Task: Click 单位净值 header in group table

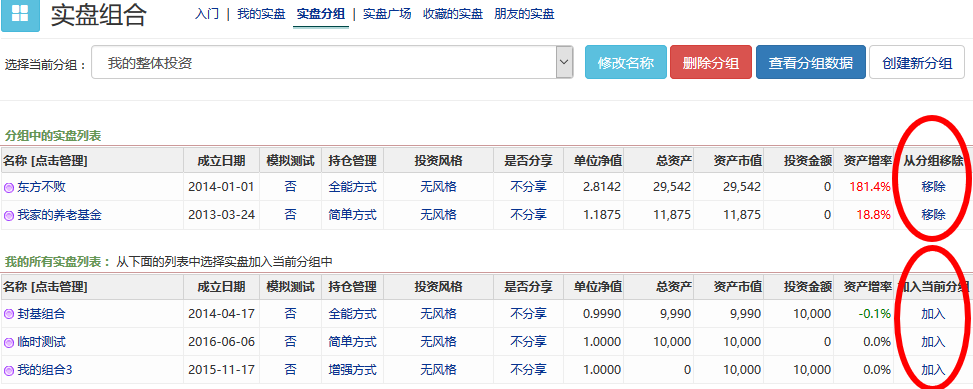Action: tap(598, 161)
